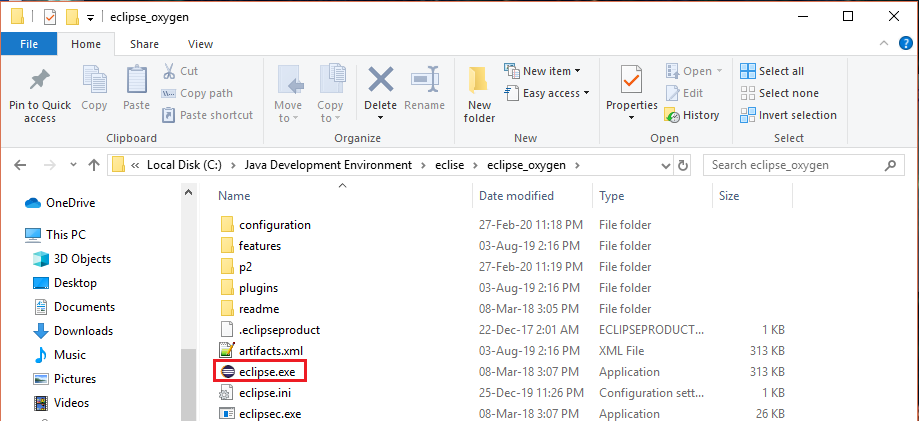Click Select all
Viewport: 919px width, 421px height.
[772, 71]
